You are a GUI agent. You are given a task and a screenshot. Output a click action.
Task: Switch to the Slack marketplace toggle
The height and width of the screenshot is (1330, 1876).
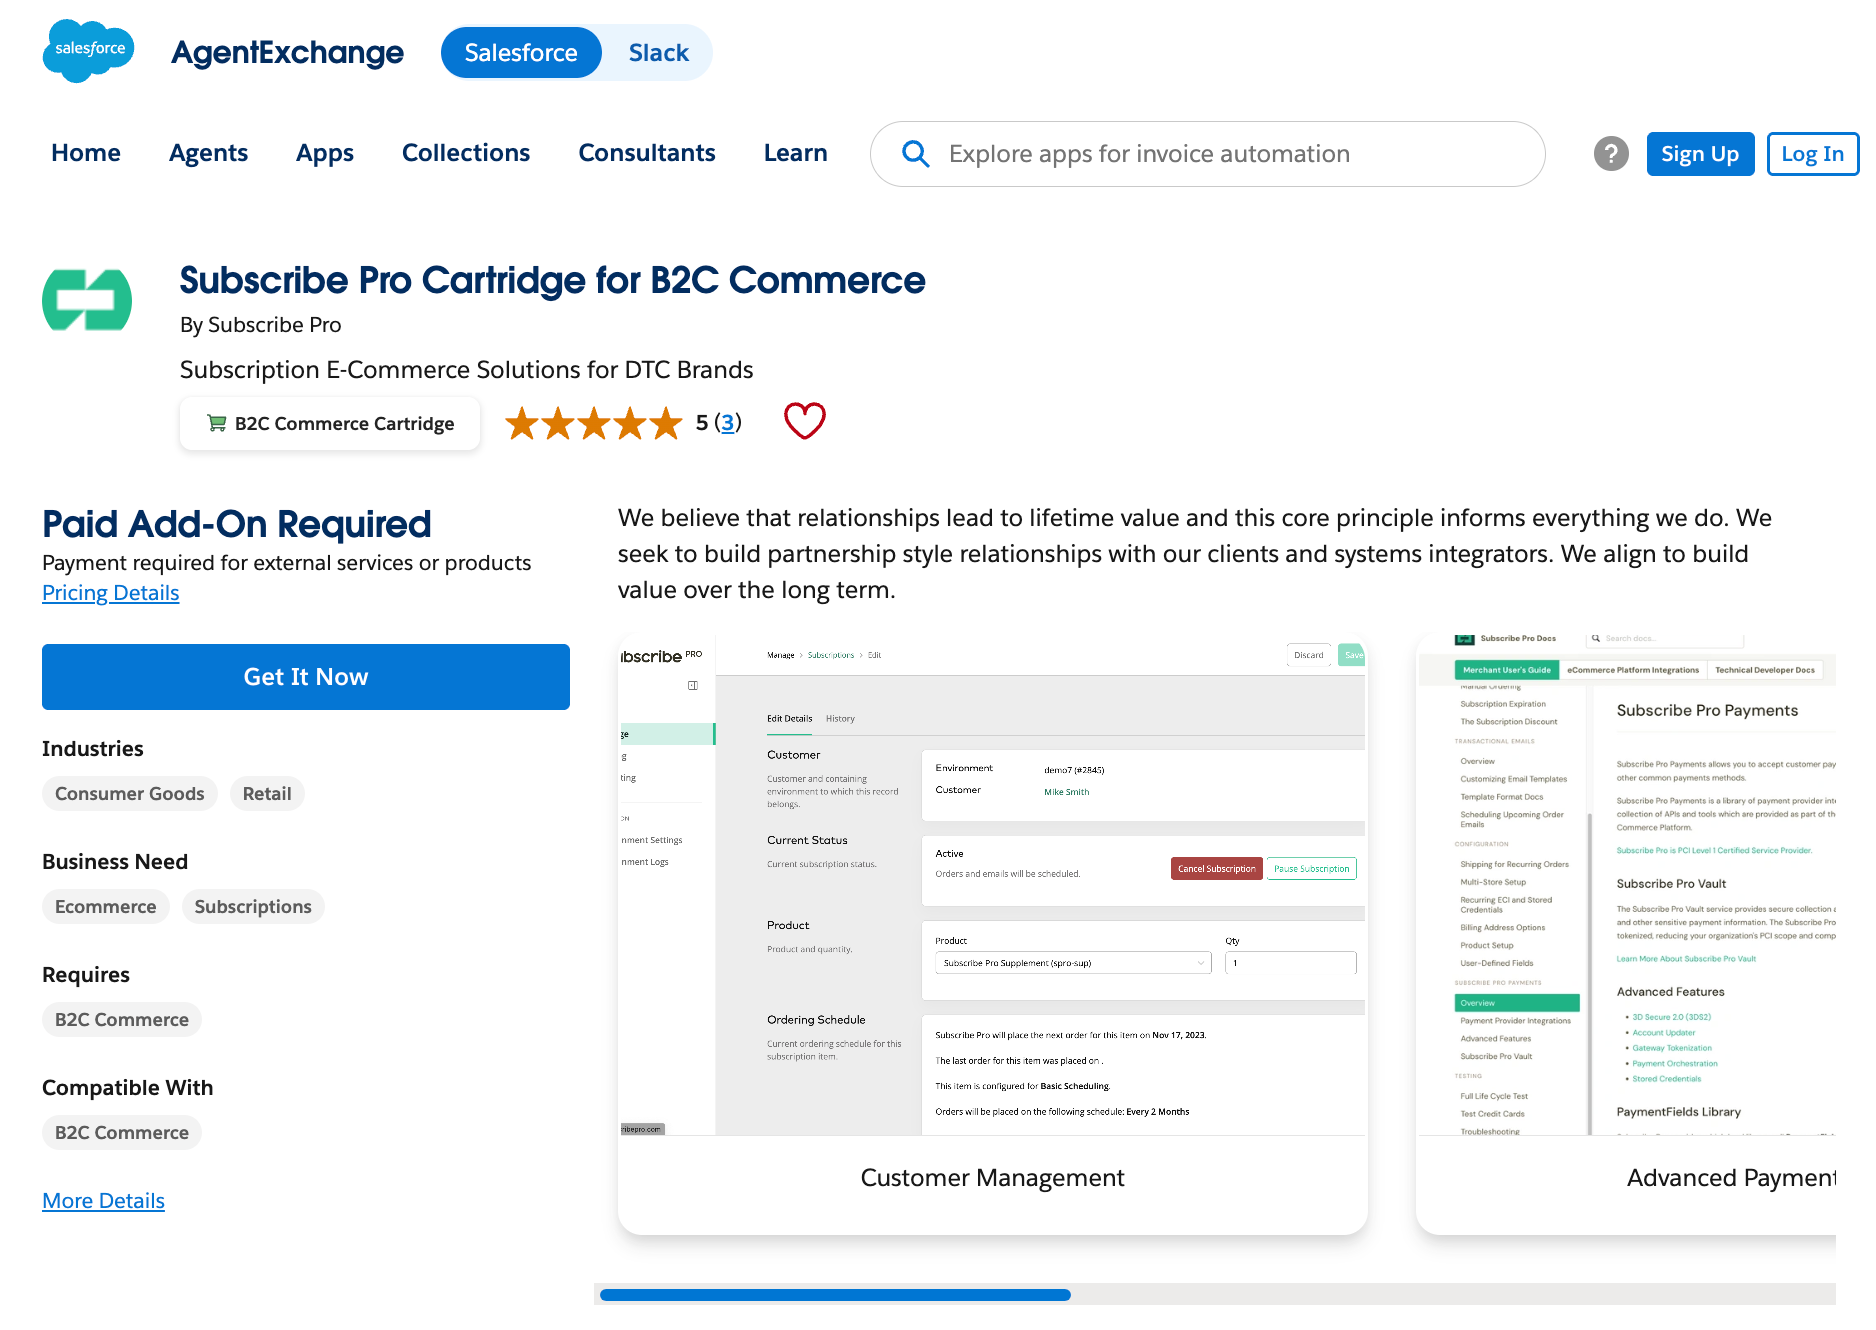pos(658,53)
